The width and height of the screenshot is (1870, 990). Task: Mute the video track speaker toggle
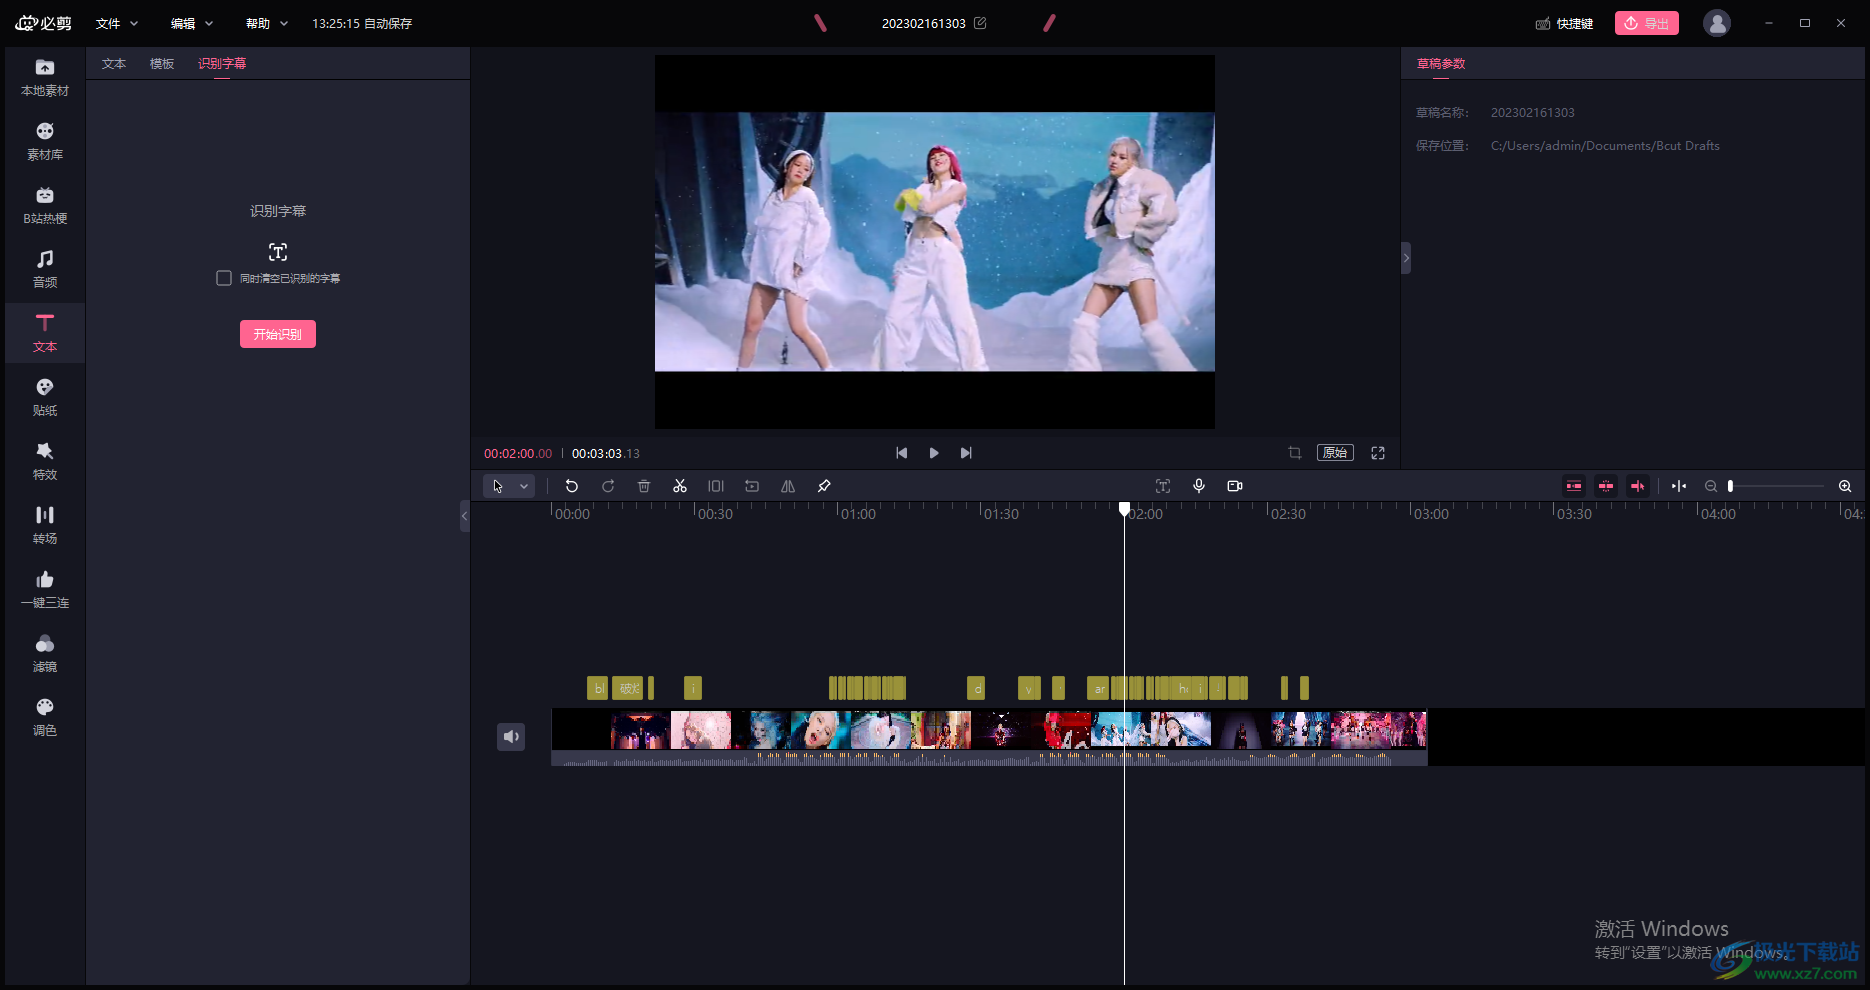(511, 737)
